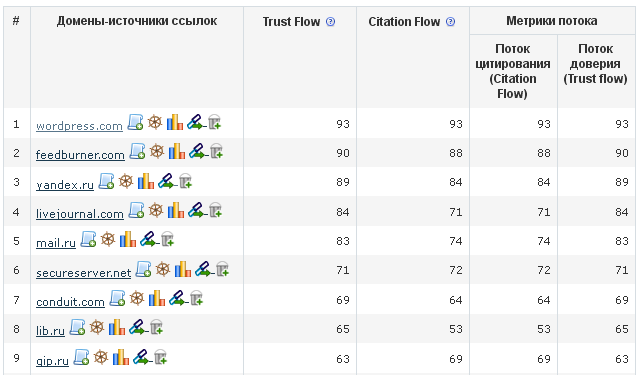The height and width of the screenshot is (375, 640).
Task: Follow the secureserver.net link
Action: [84, 272]
